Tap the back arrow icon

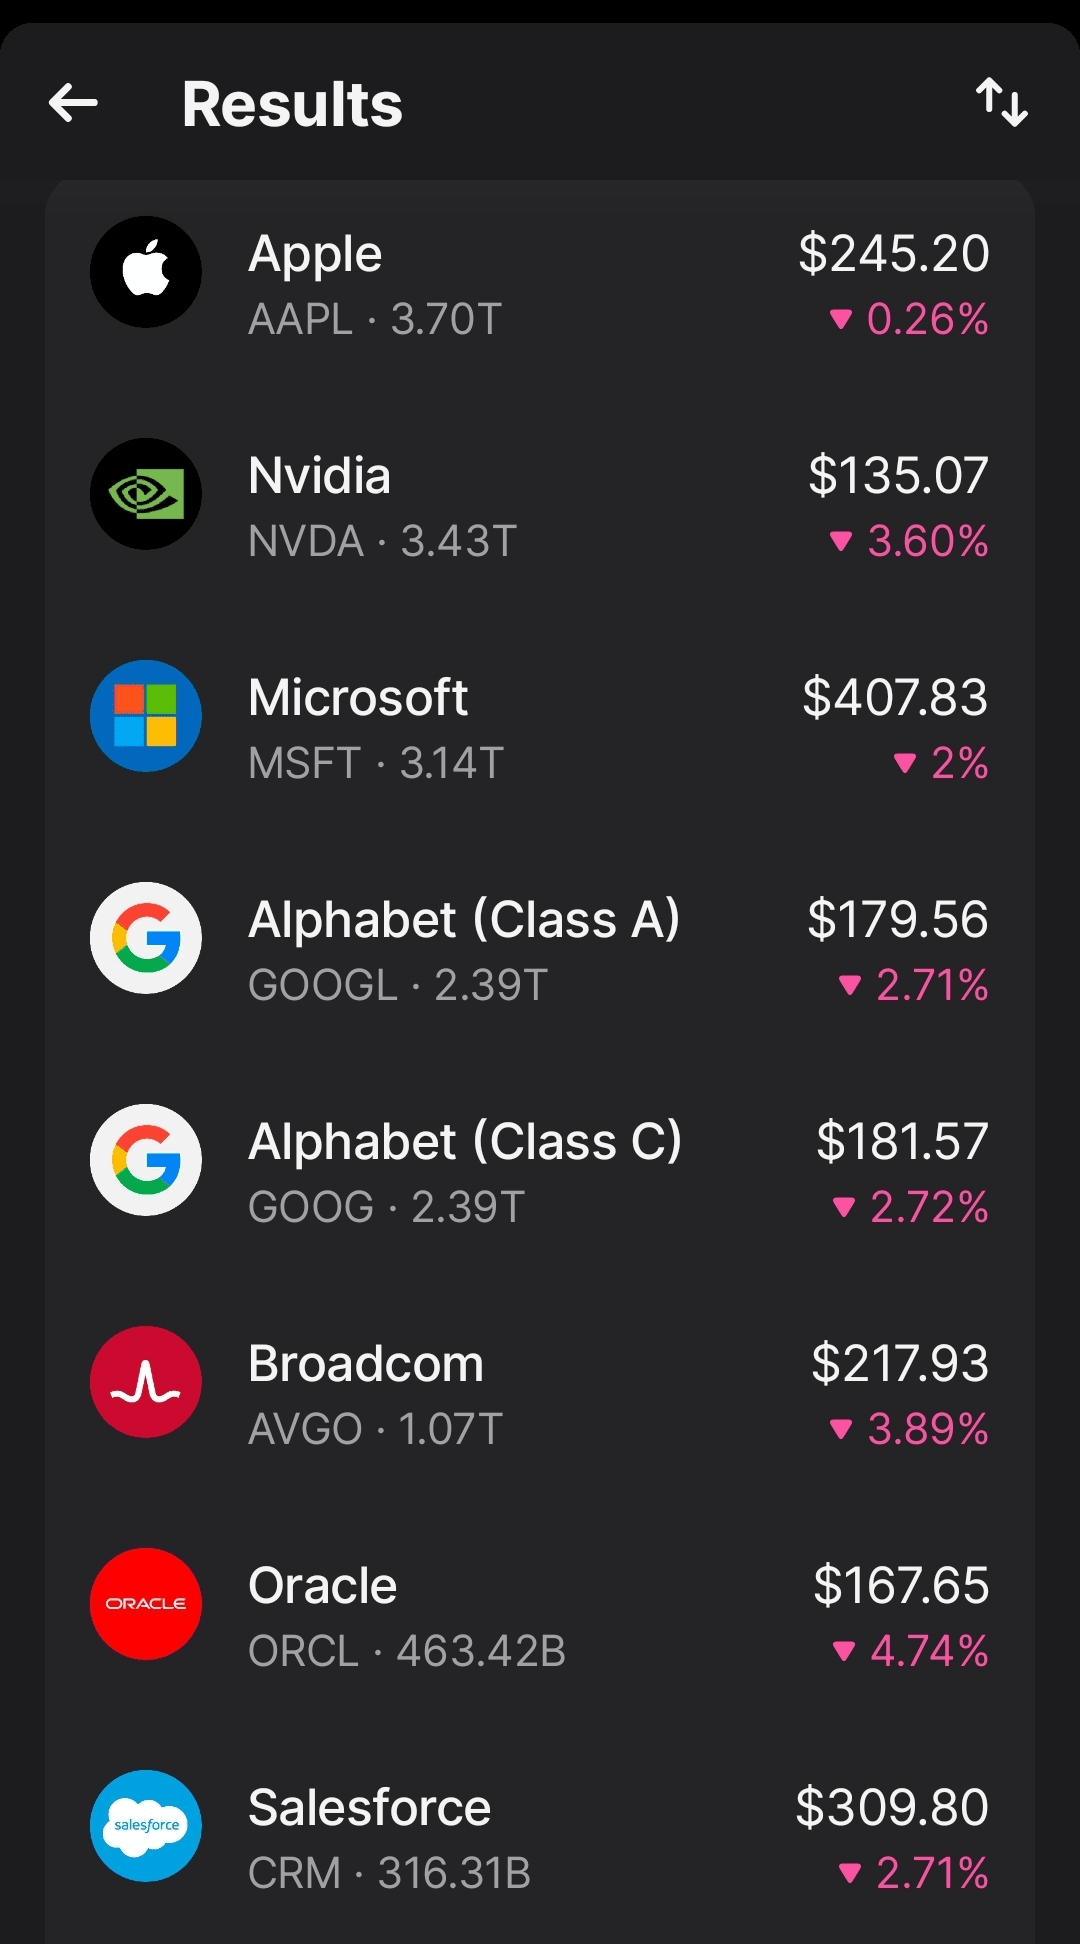[73, 103]
